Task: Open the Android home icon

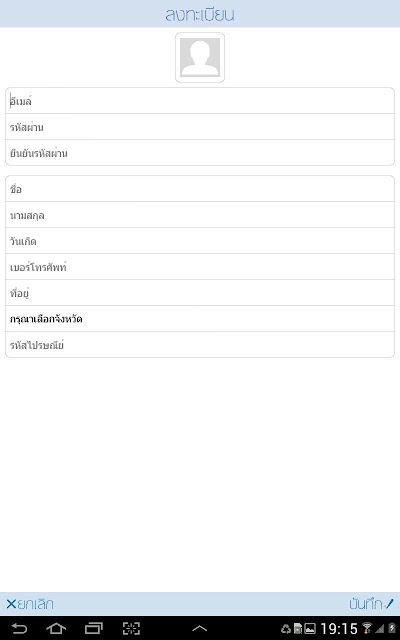Action: click(x=56, y=628)
